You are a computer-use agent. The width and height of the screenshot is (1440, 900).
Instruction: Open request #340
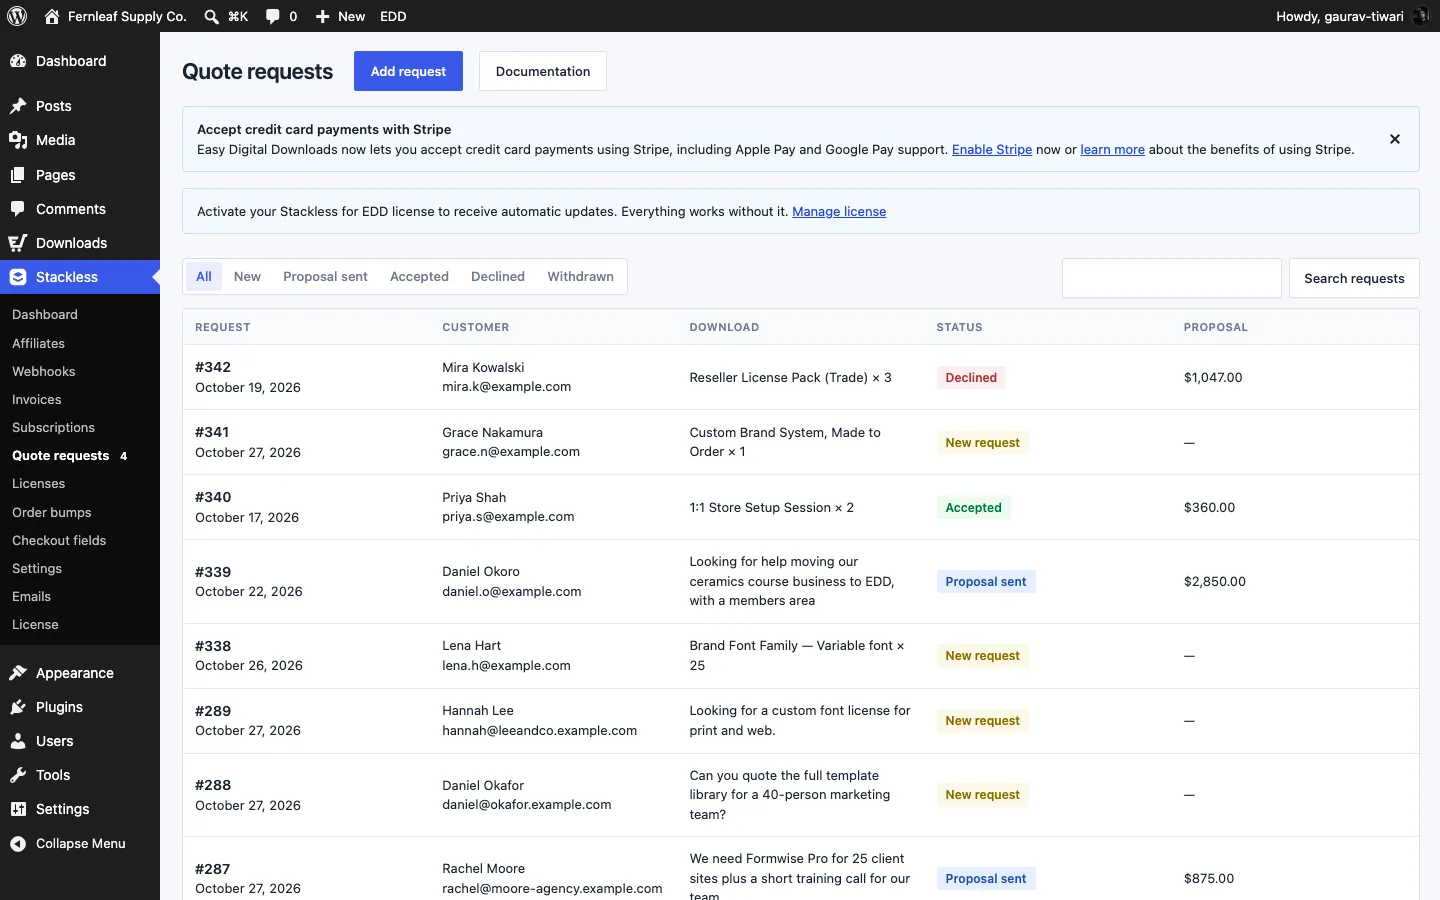[213, 497]
